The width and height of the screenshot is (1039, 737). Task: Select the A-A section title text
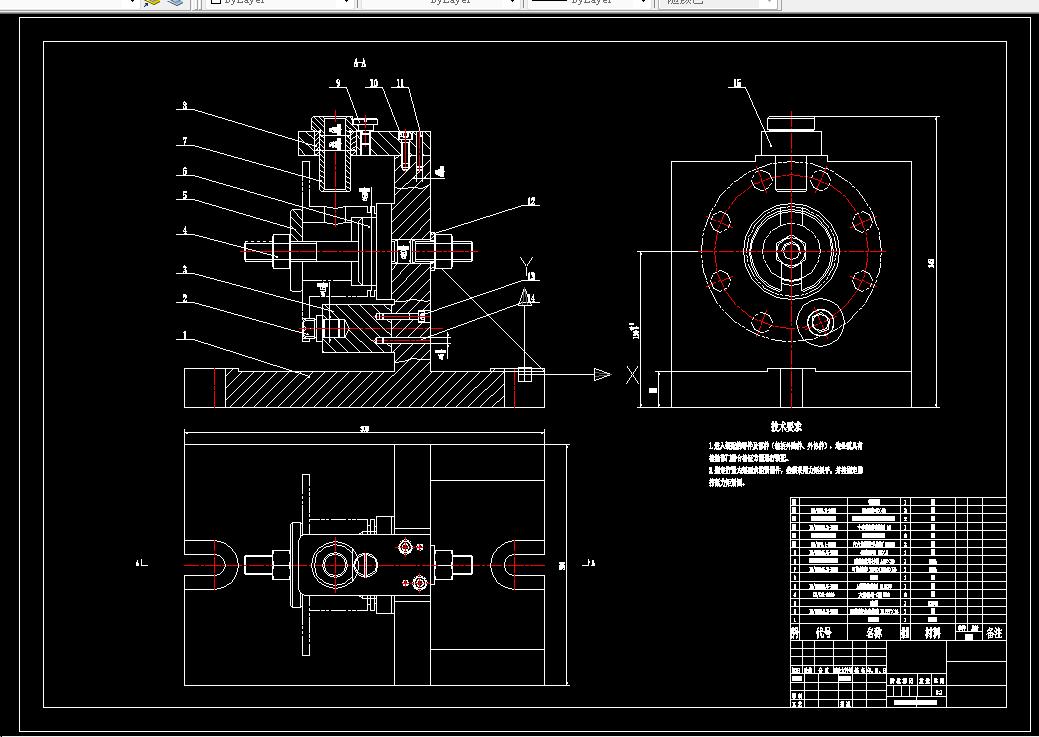pyautogui.click(x=360, y=64)
